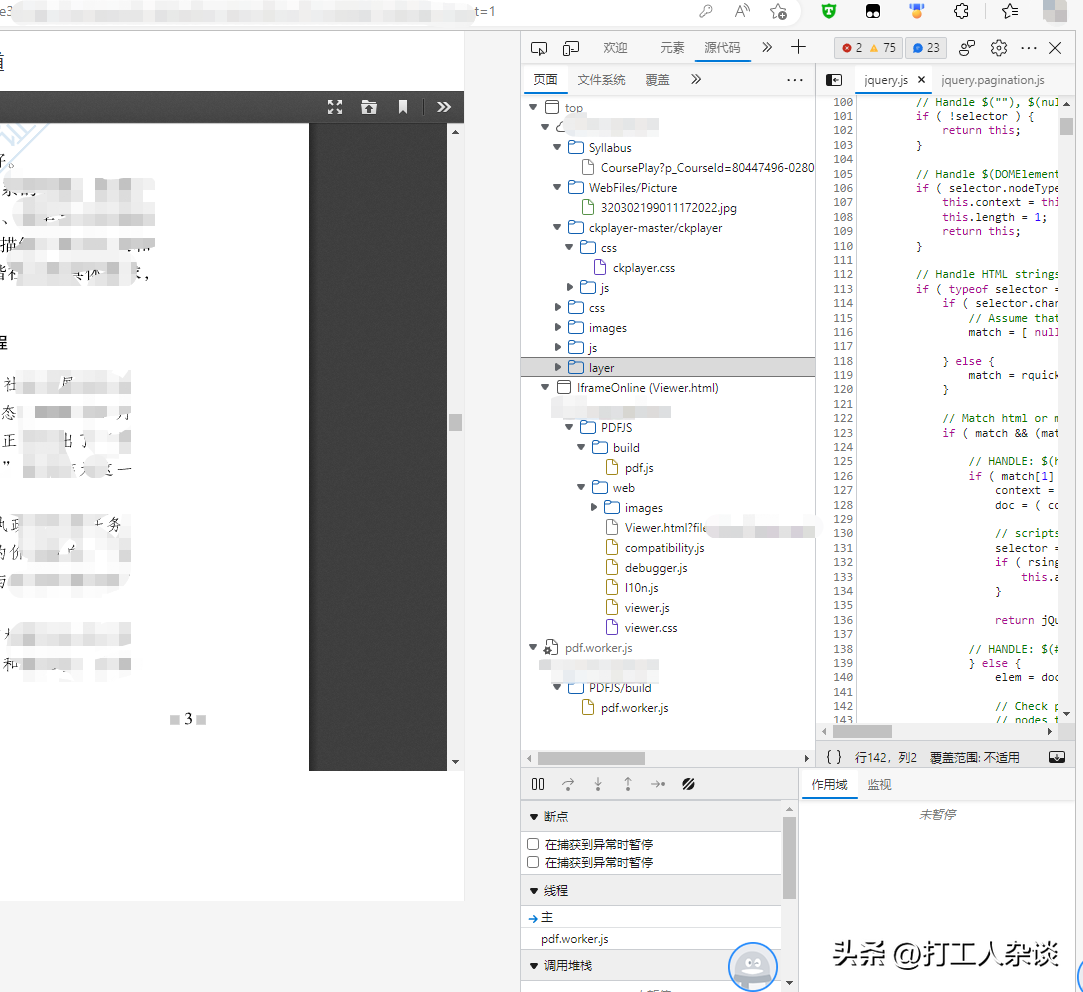Add a new DevTools tab plus icon
This screenshot has width=1083, height=992.
[798, 47]
